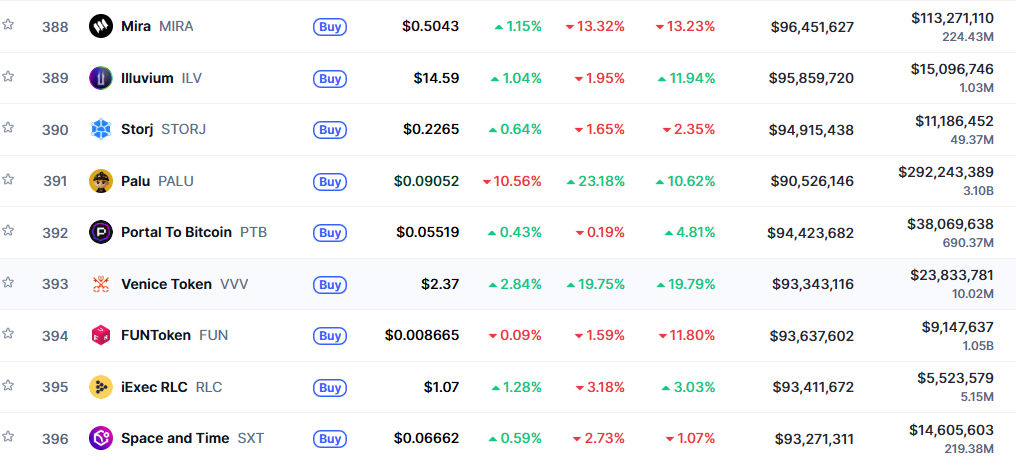Click the FUNToken logo icon
The width and height of the screenshot is (1016, 459).
click(101, 335)
